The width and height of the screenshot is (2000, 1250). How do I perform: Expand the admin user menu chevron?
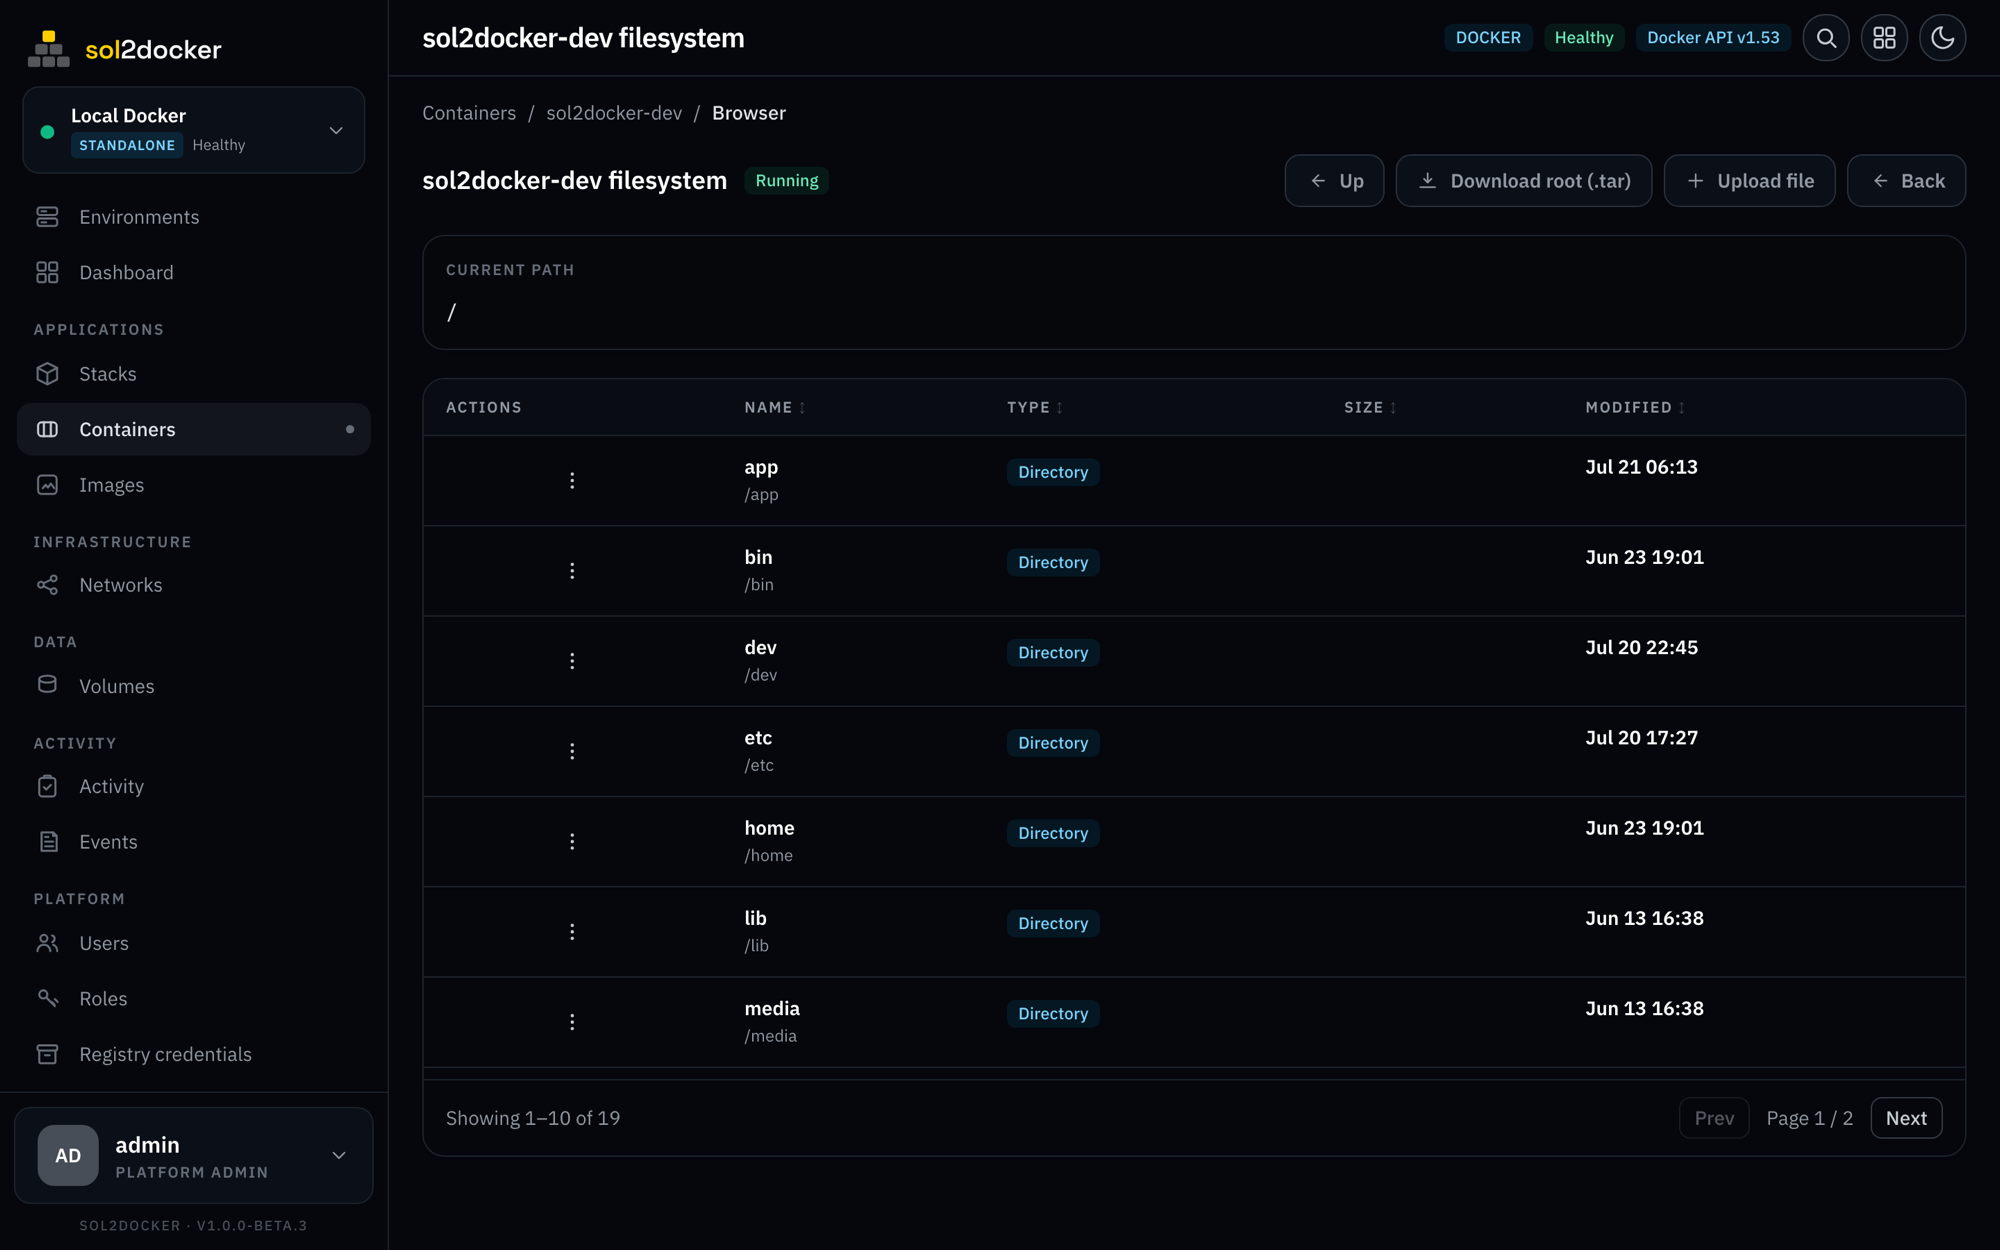[339, 1155]
